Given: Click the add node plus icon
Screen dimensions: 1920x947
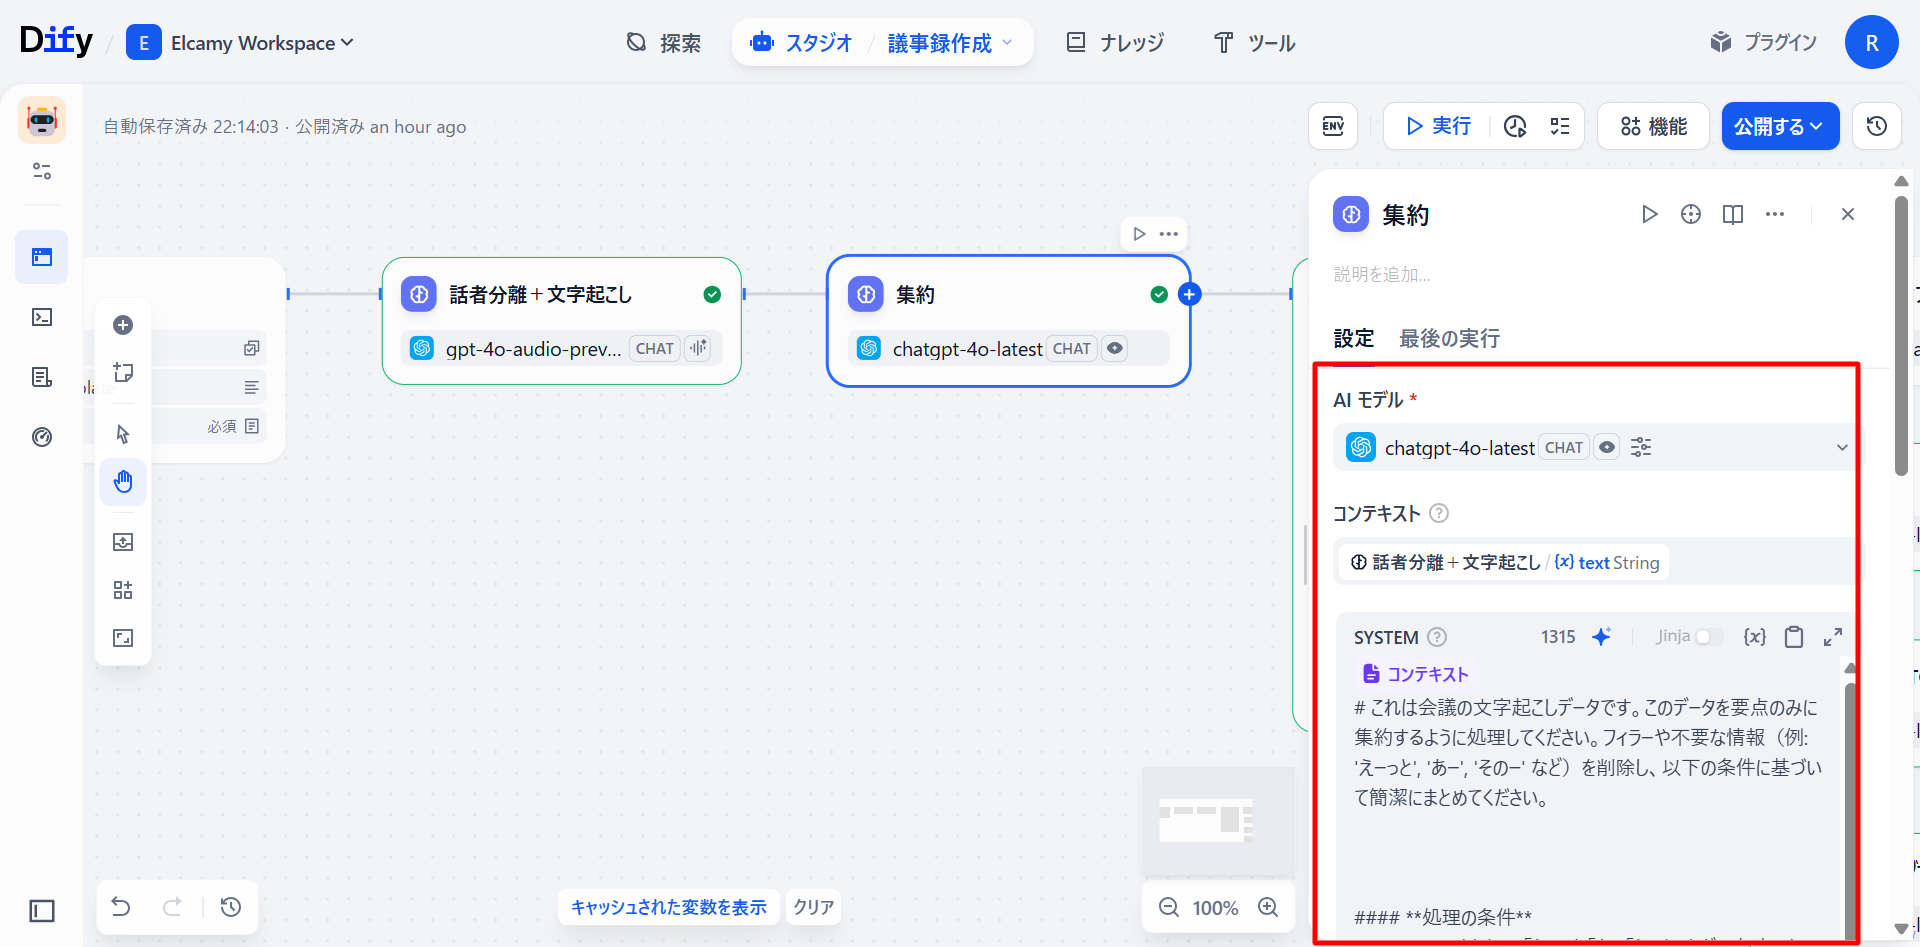Looking at the screenshot, I should (x=123, y=325).
